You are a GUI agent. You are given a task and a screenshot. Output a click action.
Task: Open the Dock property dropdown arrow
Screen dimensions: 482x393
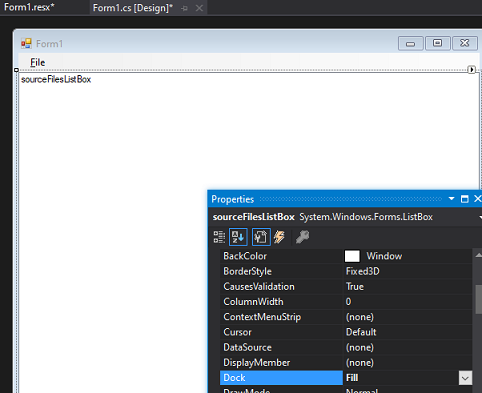coord(465,378)
